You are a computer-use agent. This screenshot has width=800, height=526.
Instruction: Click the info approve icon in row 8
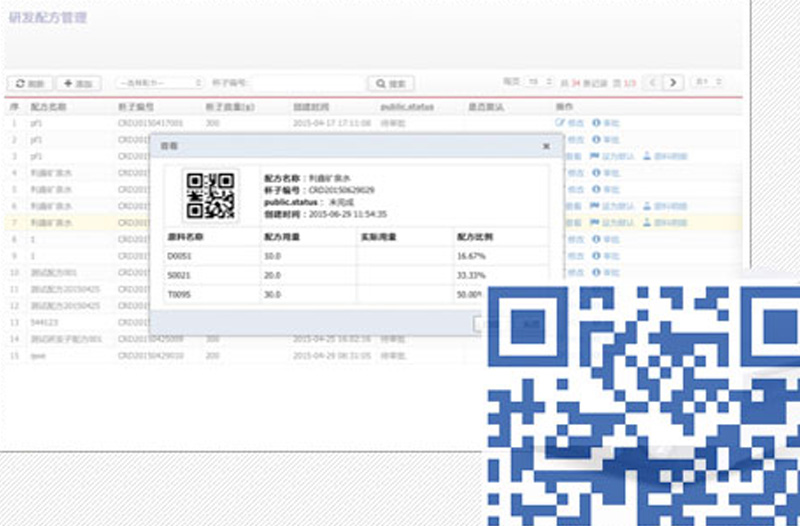click(596, 239)
